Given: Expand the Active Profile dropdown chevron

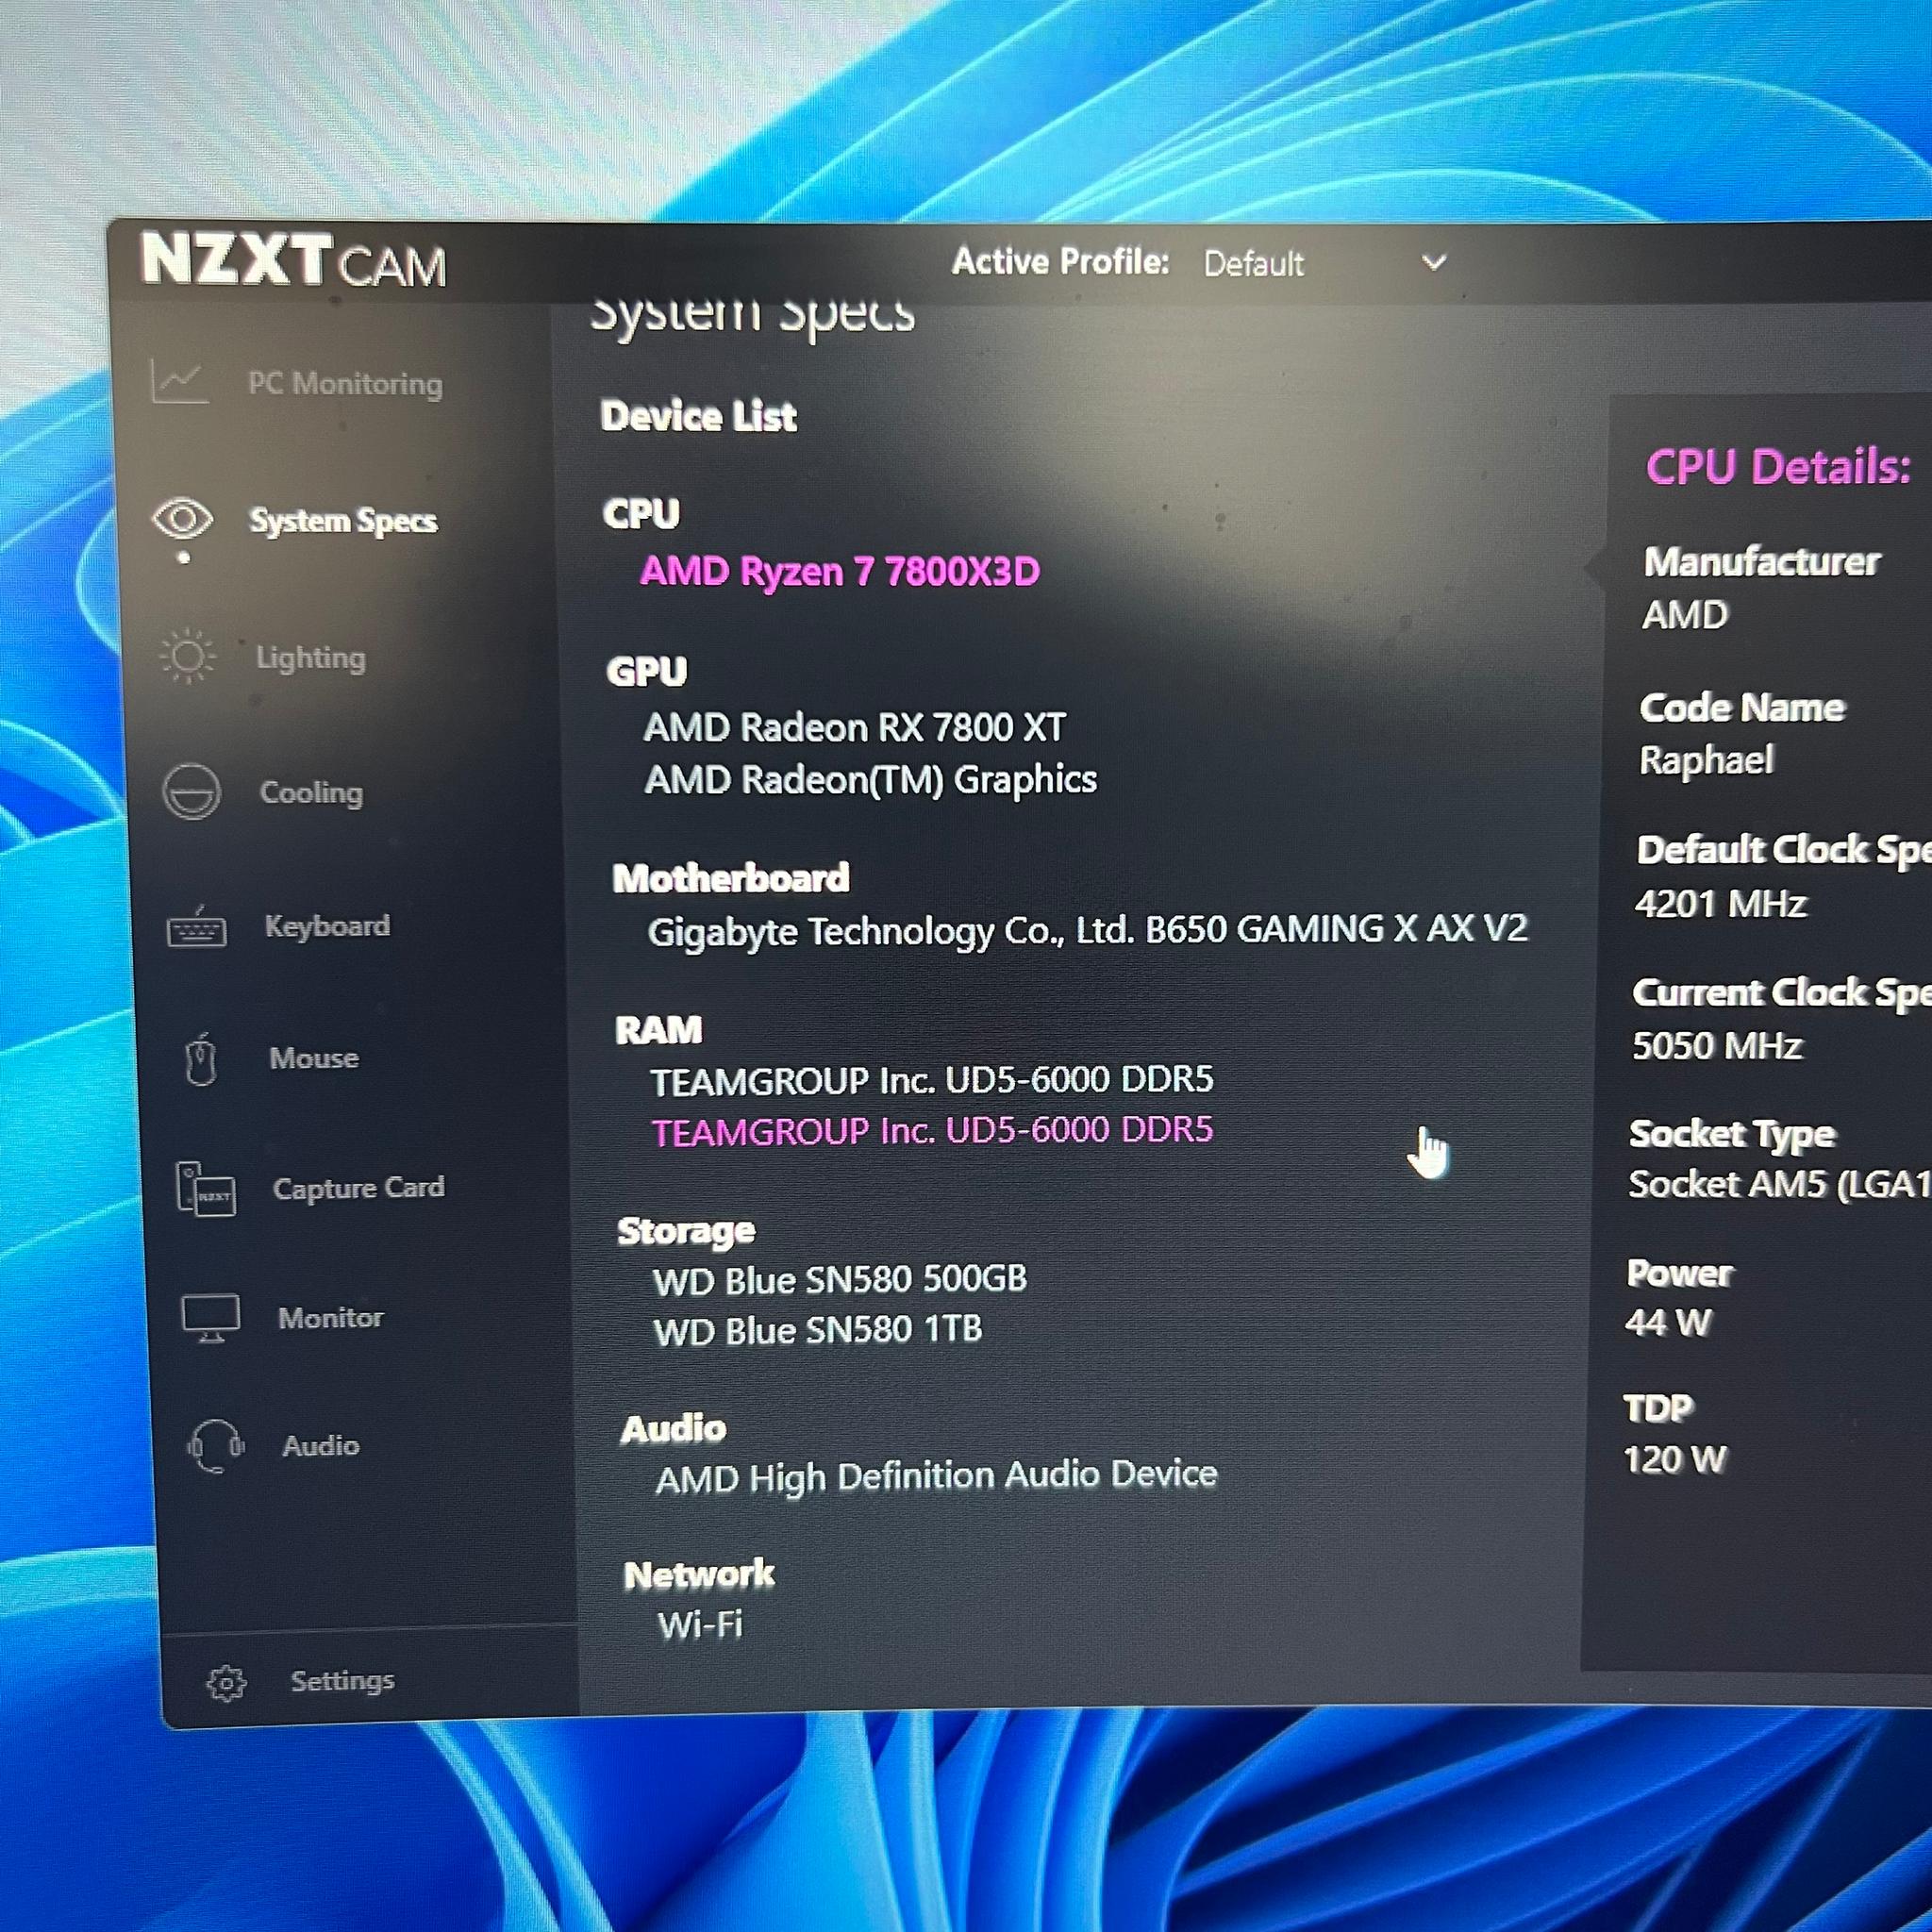Looking at the screenshot, I should pyautogui.click(x=1434, y=262).
